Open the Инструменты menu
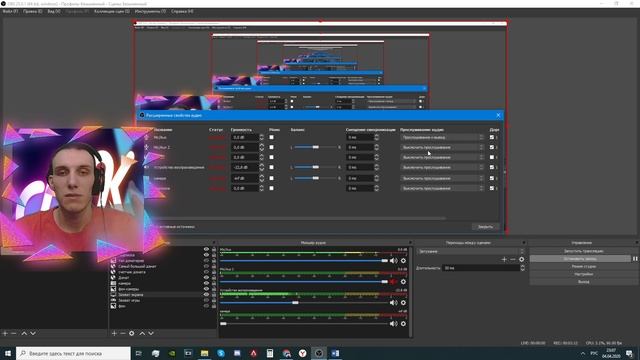The height and width of the screenshot is (360, 640). 150,11
